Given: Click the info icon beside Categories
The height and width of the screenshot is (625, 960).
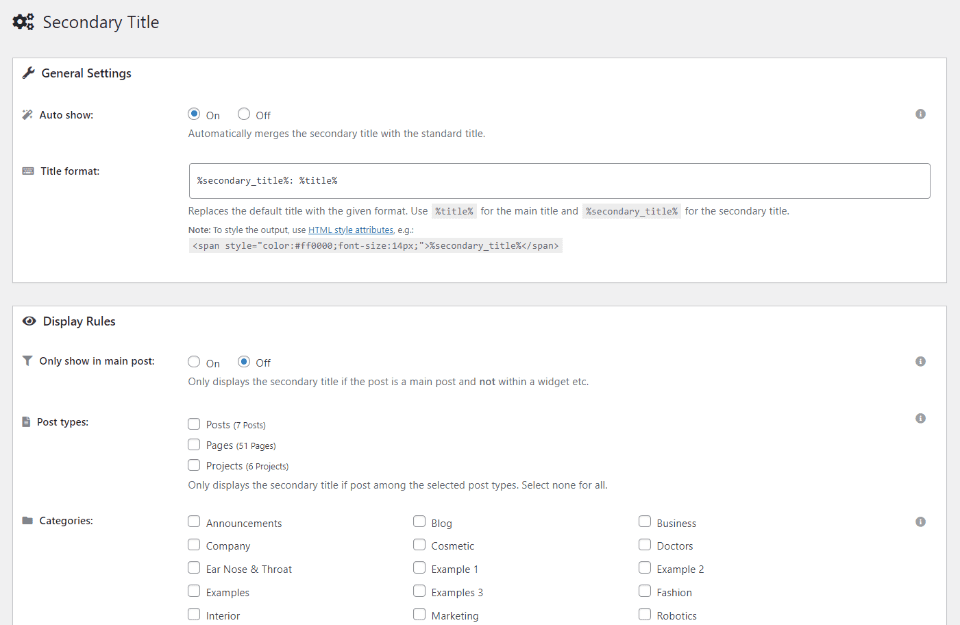Looking at the screenshot, I should pos(920,521).
